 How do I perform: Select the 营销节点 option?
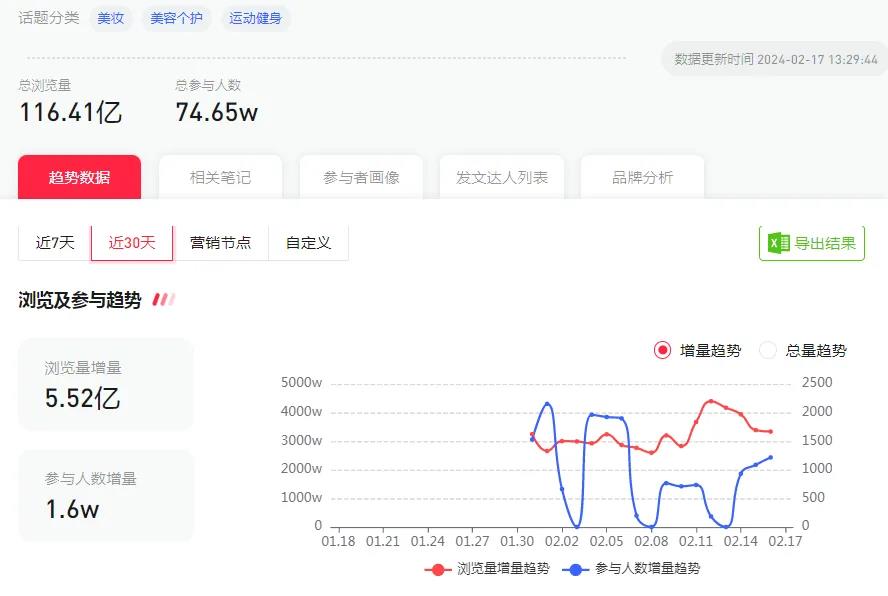point(221,242)
